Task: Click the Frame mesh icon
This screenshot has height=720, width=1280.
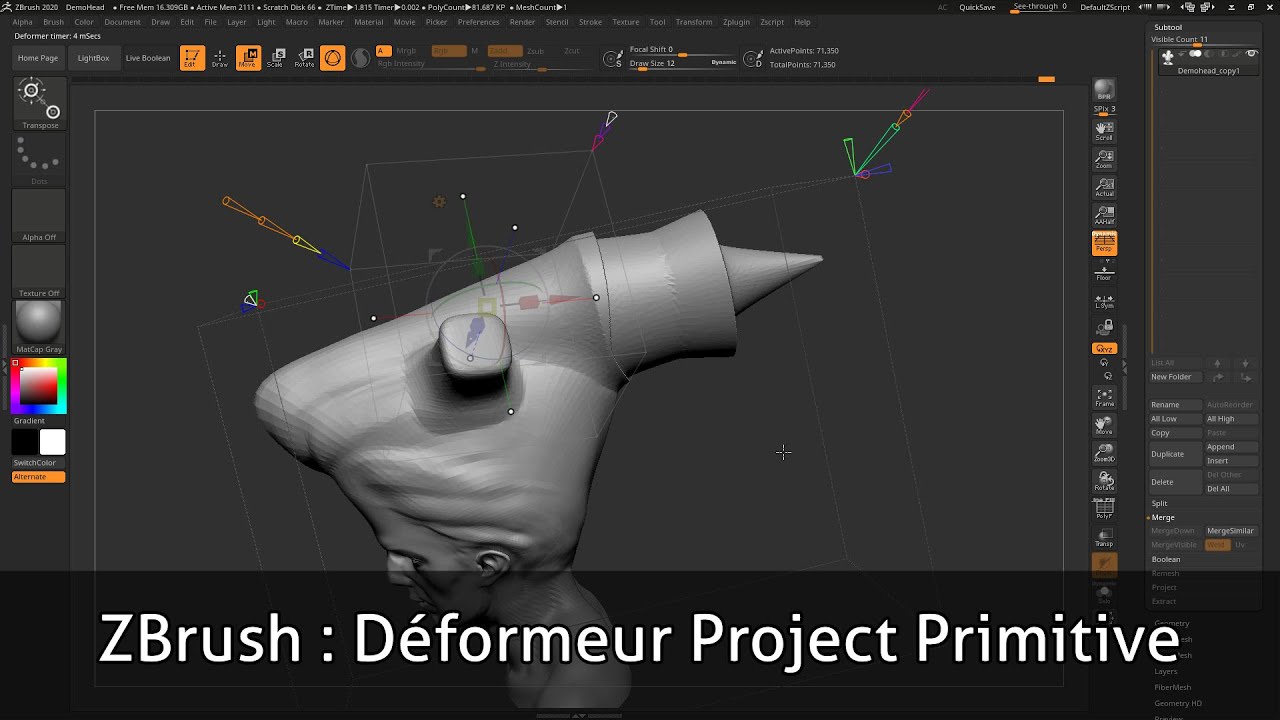Action: (1104, 397)
